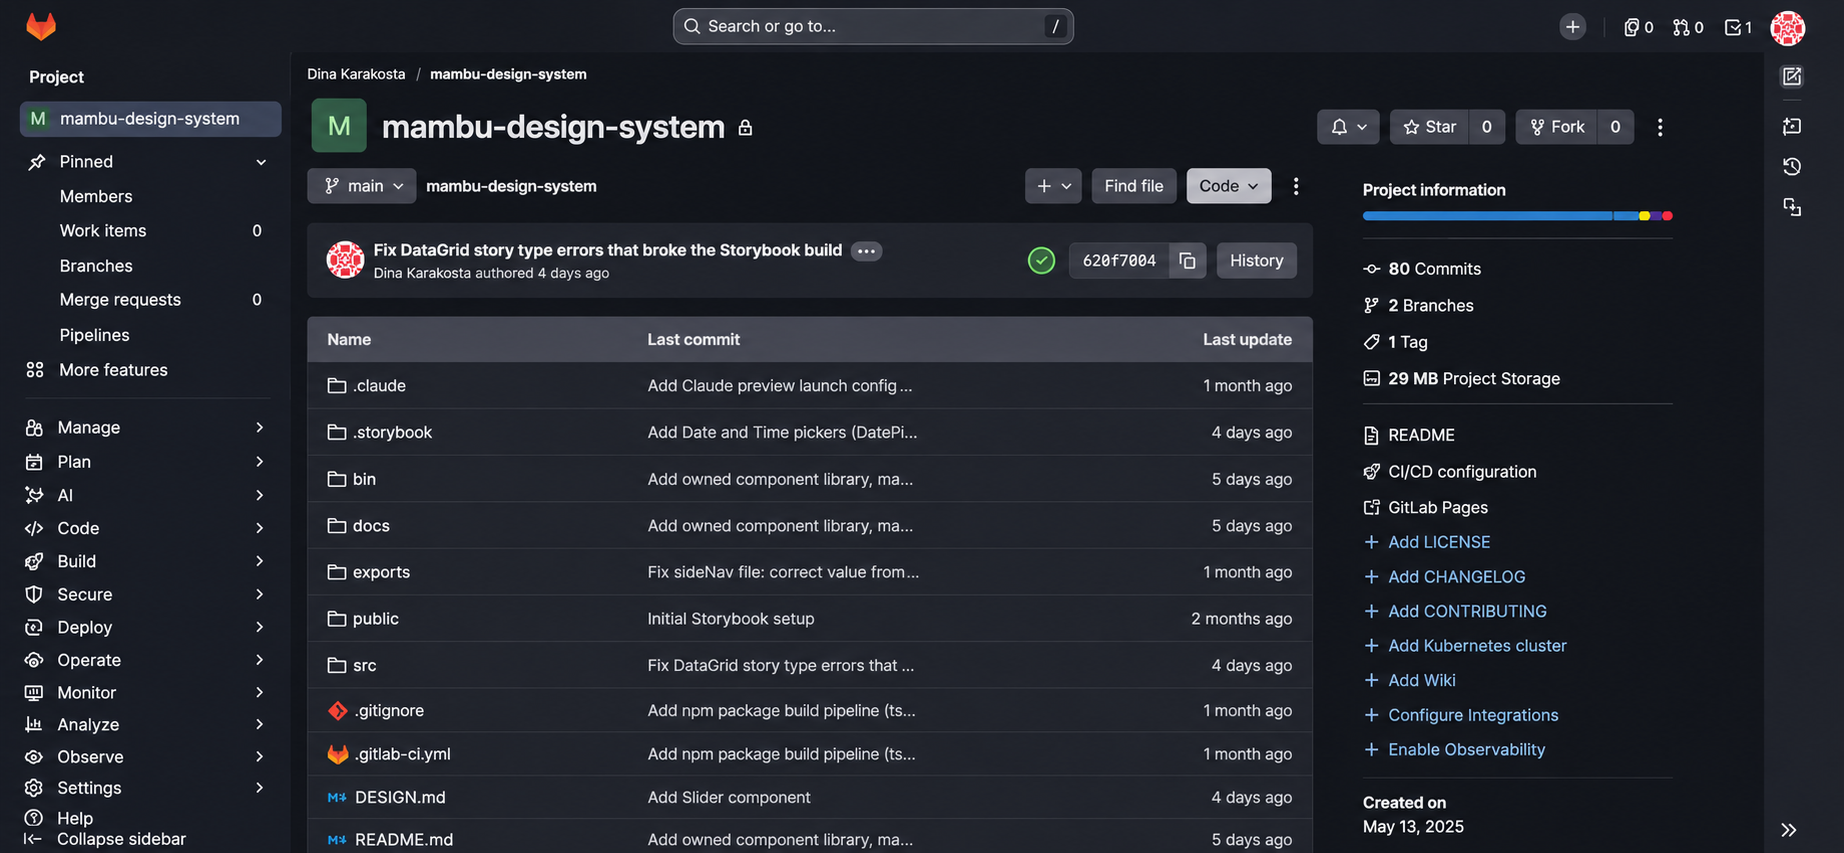Click the Enable Observability link
Screen dimensions: 1844x853
coord(1466,750)
